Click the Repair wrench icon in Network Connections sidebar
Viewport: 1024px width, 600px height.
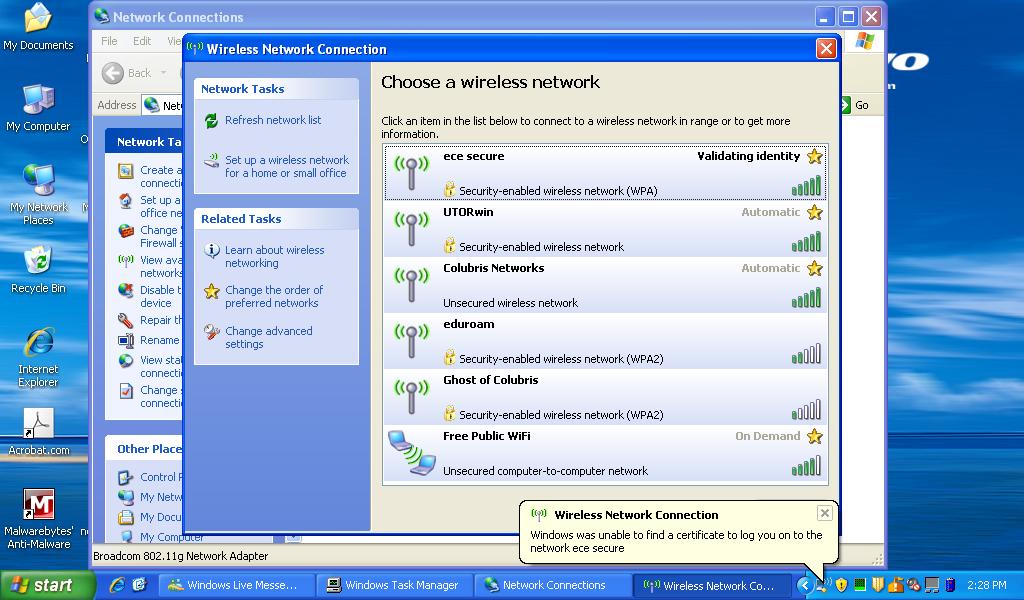tap(125, 321)
